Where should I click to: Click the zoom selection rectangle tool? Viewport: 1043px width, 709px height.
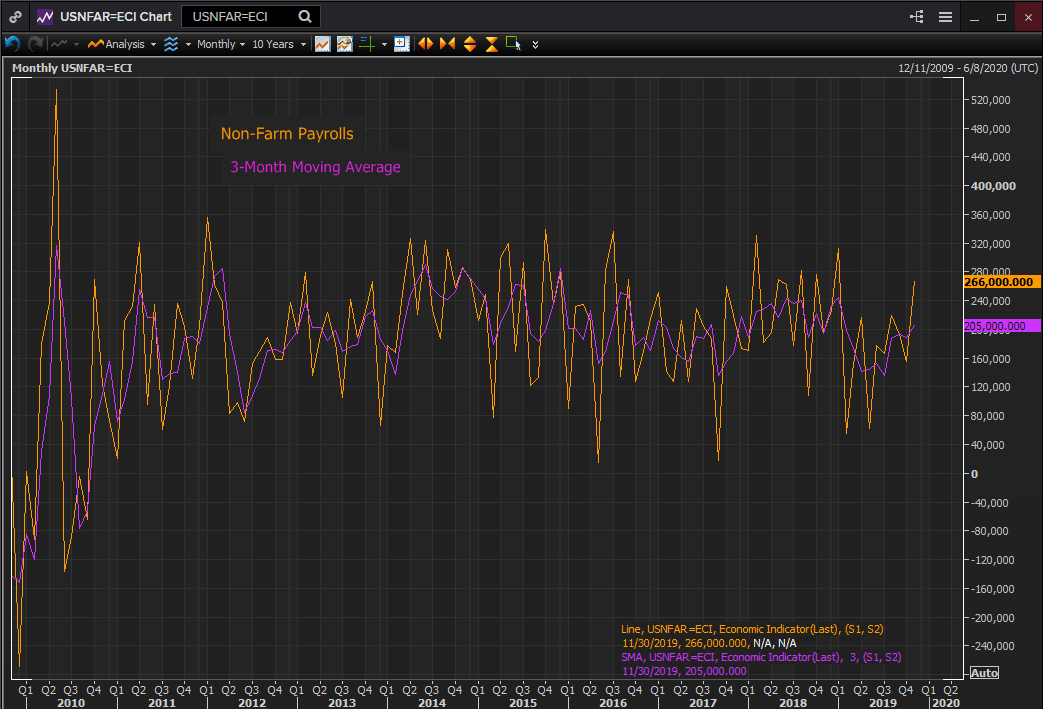pos(513,44)
